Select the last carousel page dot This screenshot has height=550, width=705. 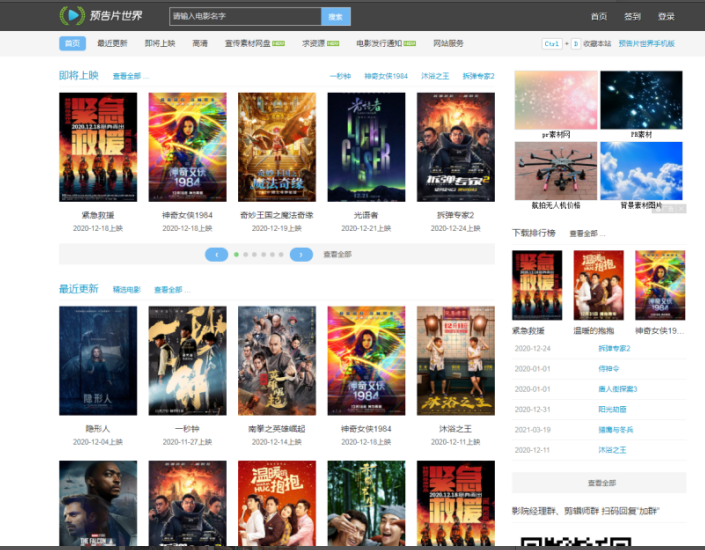(281, 255)
